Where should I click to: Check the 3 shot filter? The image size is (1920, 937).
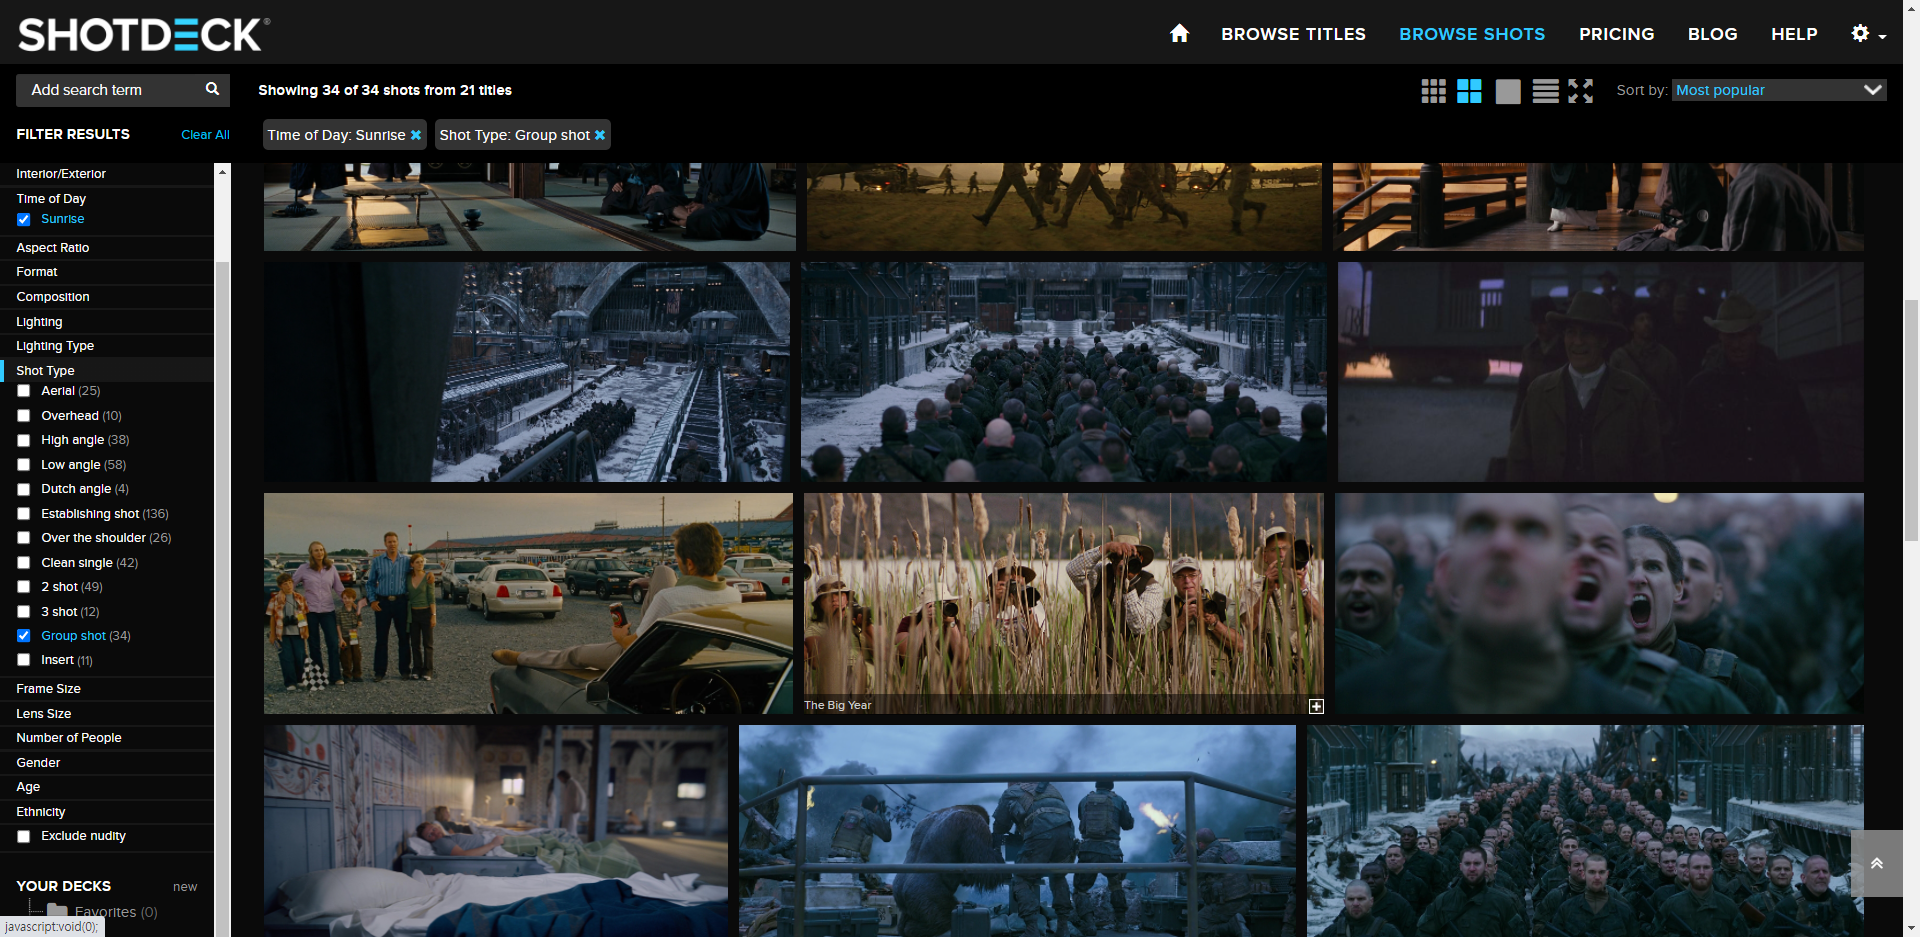tap(24, 612)
